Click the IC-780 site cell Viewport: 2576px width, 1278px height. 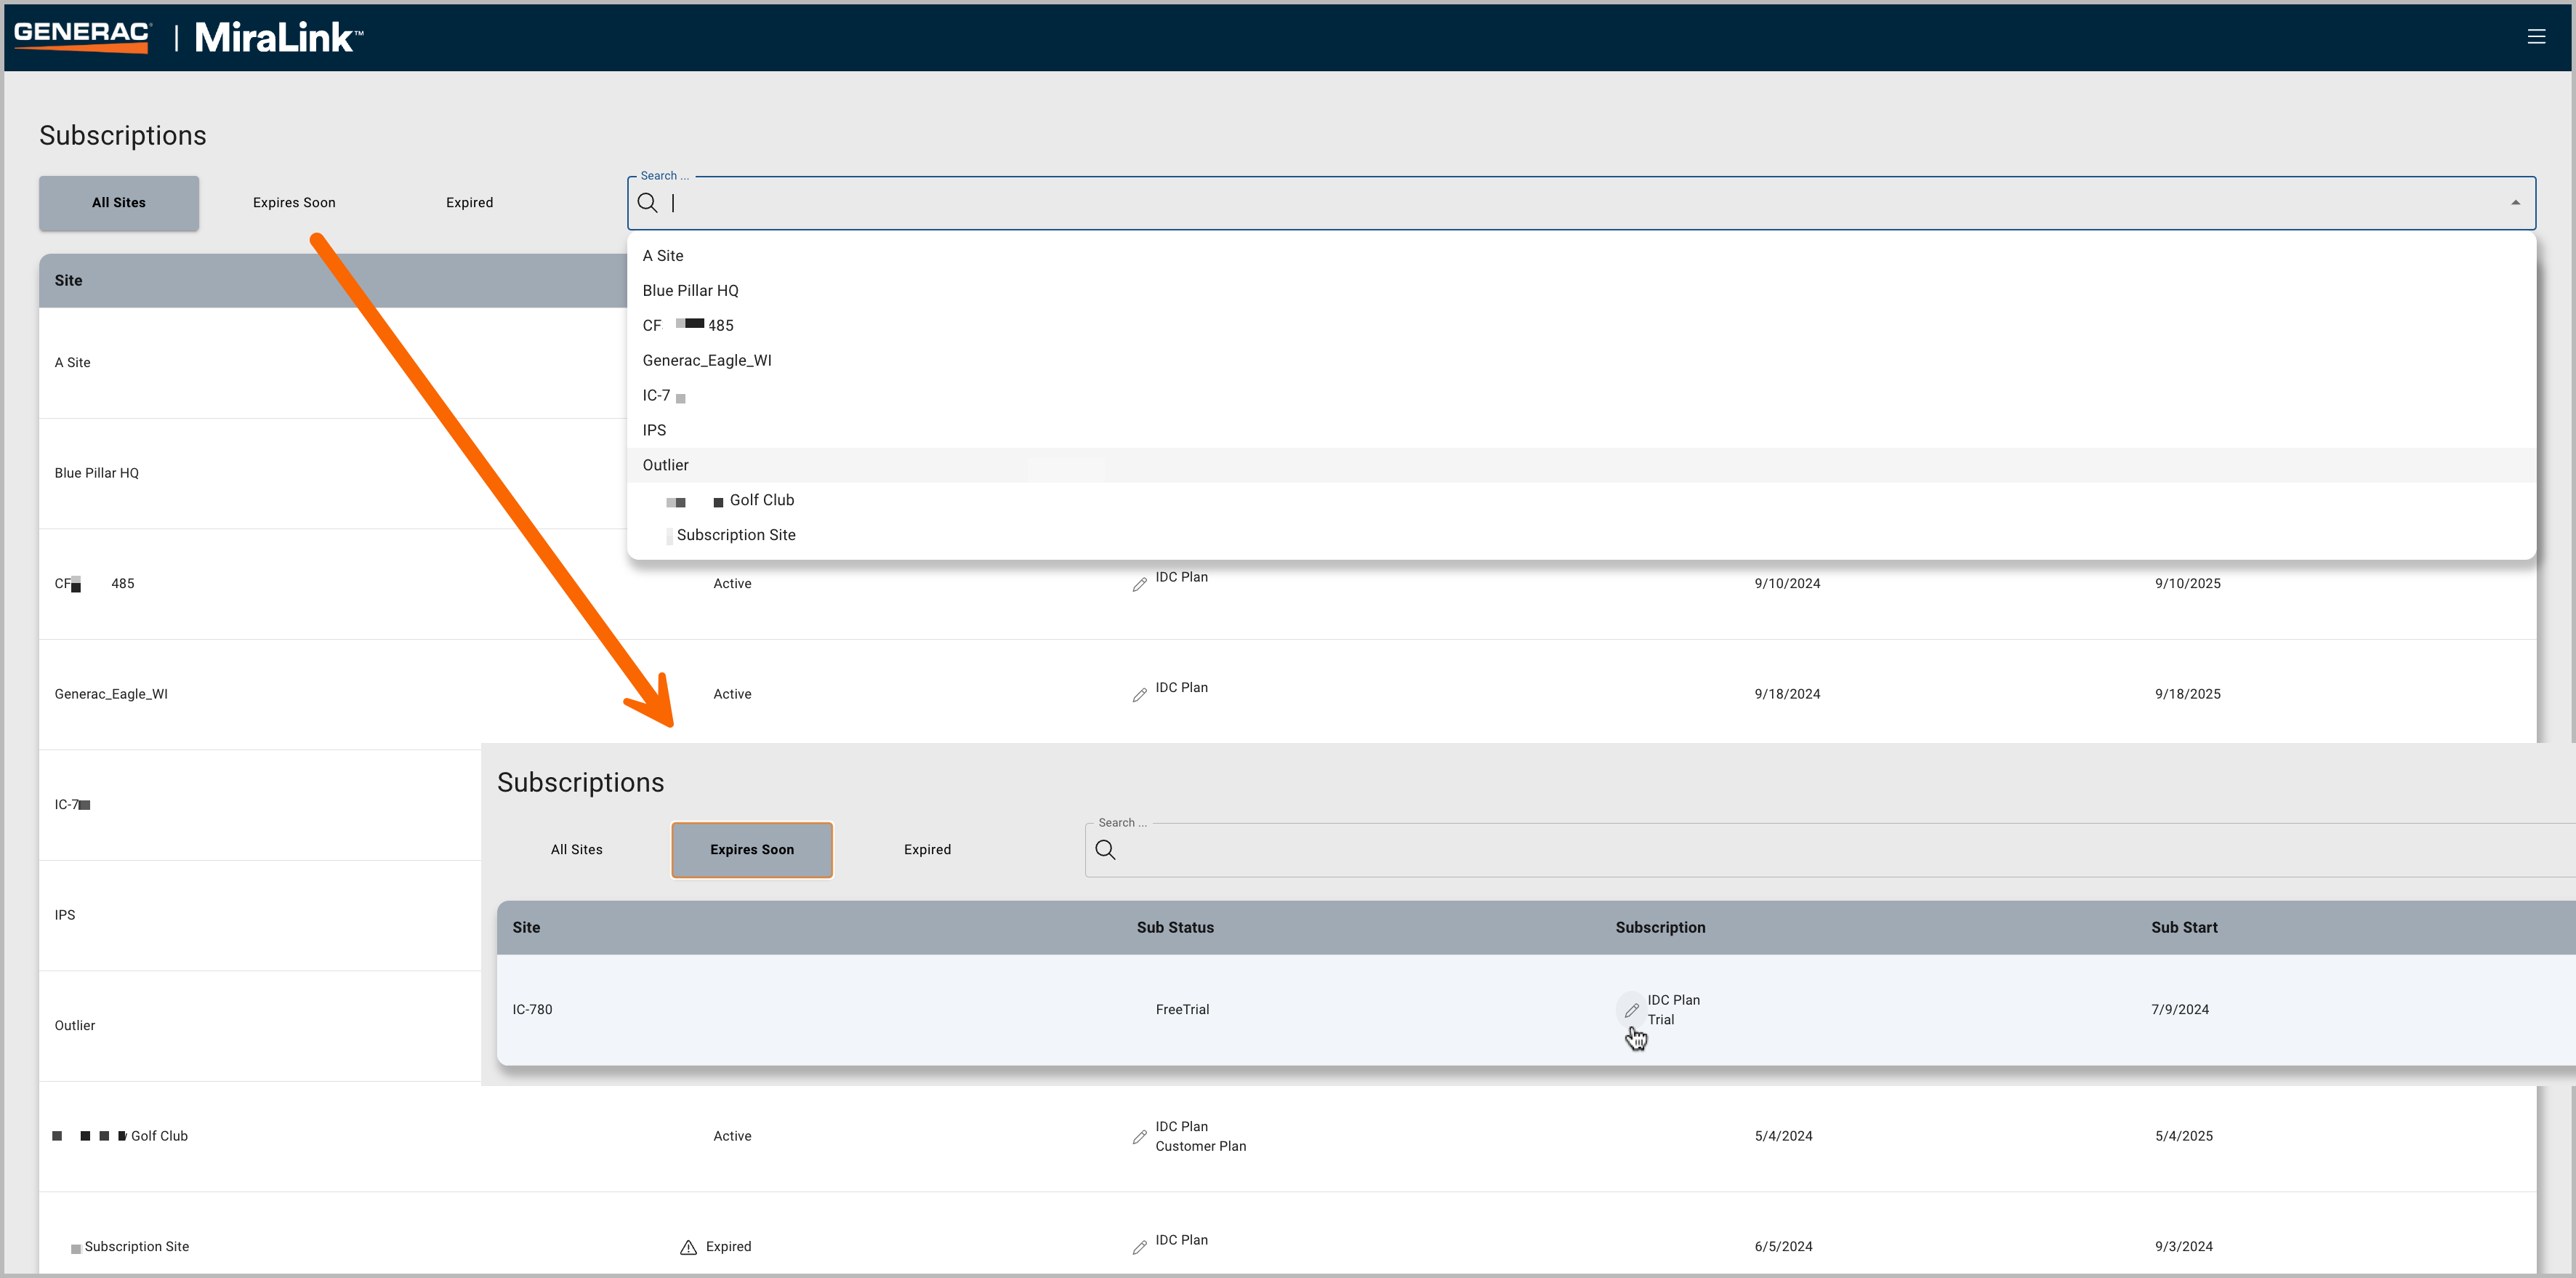coord(532,1010)
